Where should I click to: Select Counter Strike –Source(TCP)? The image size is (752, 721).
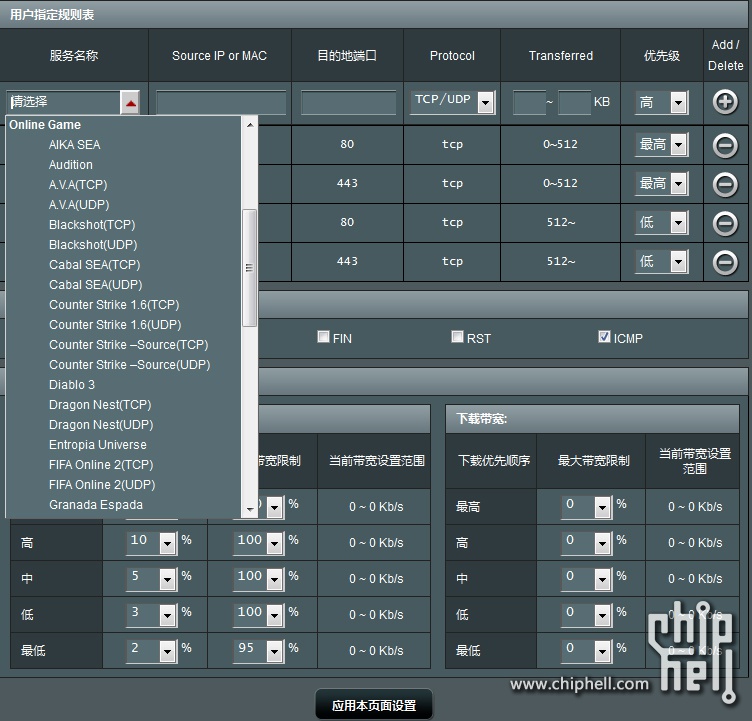(x=129, y=345)
